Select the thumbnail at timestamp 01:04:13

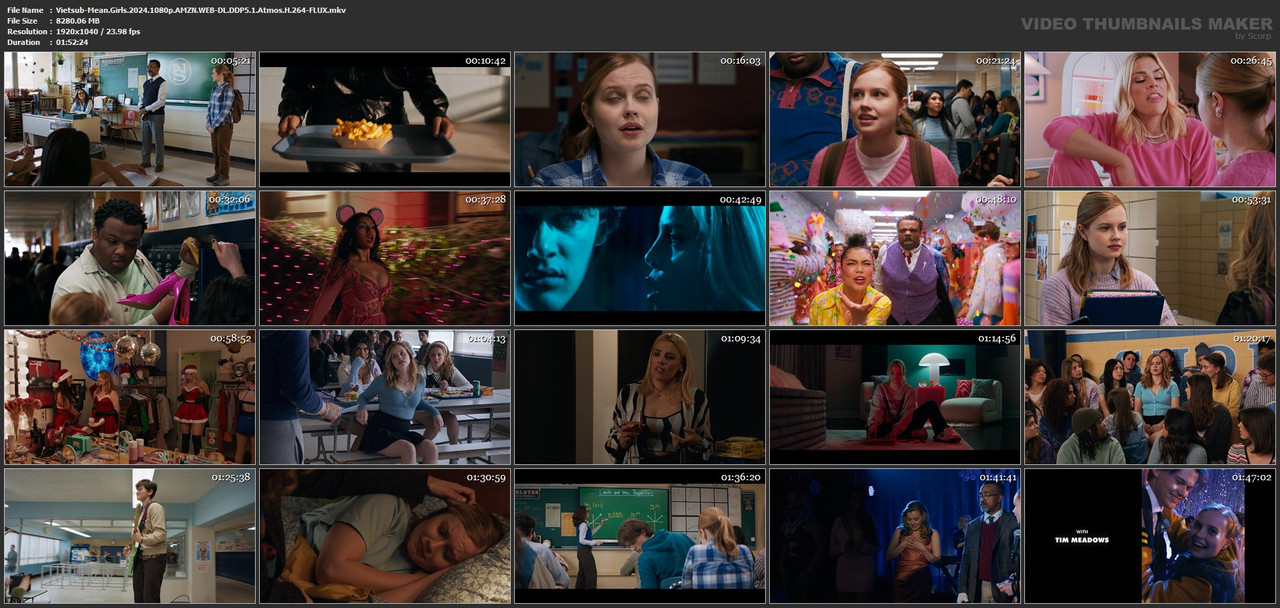click(385, 398)
